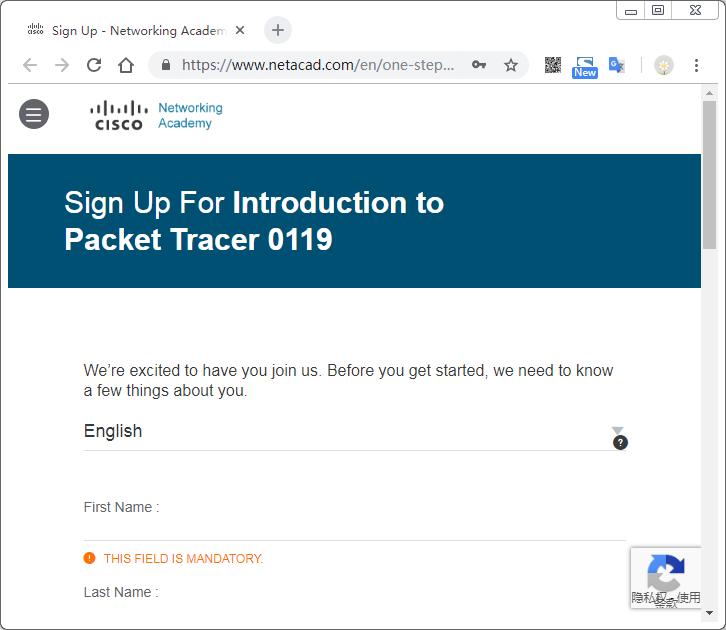Open the hamburger navigation menu

tap(34, 115)
